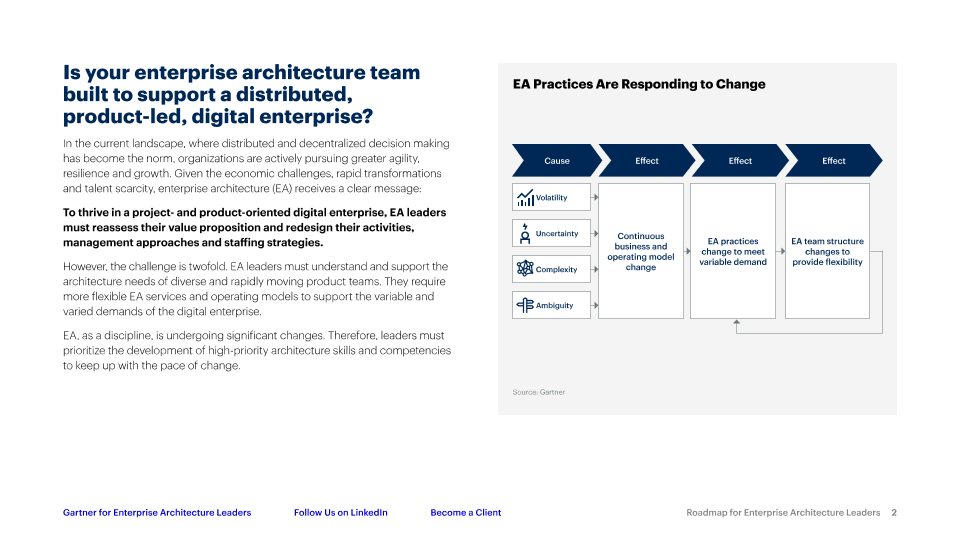Click the arrow right of the Volatility box

click(595, 197)
